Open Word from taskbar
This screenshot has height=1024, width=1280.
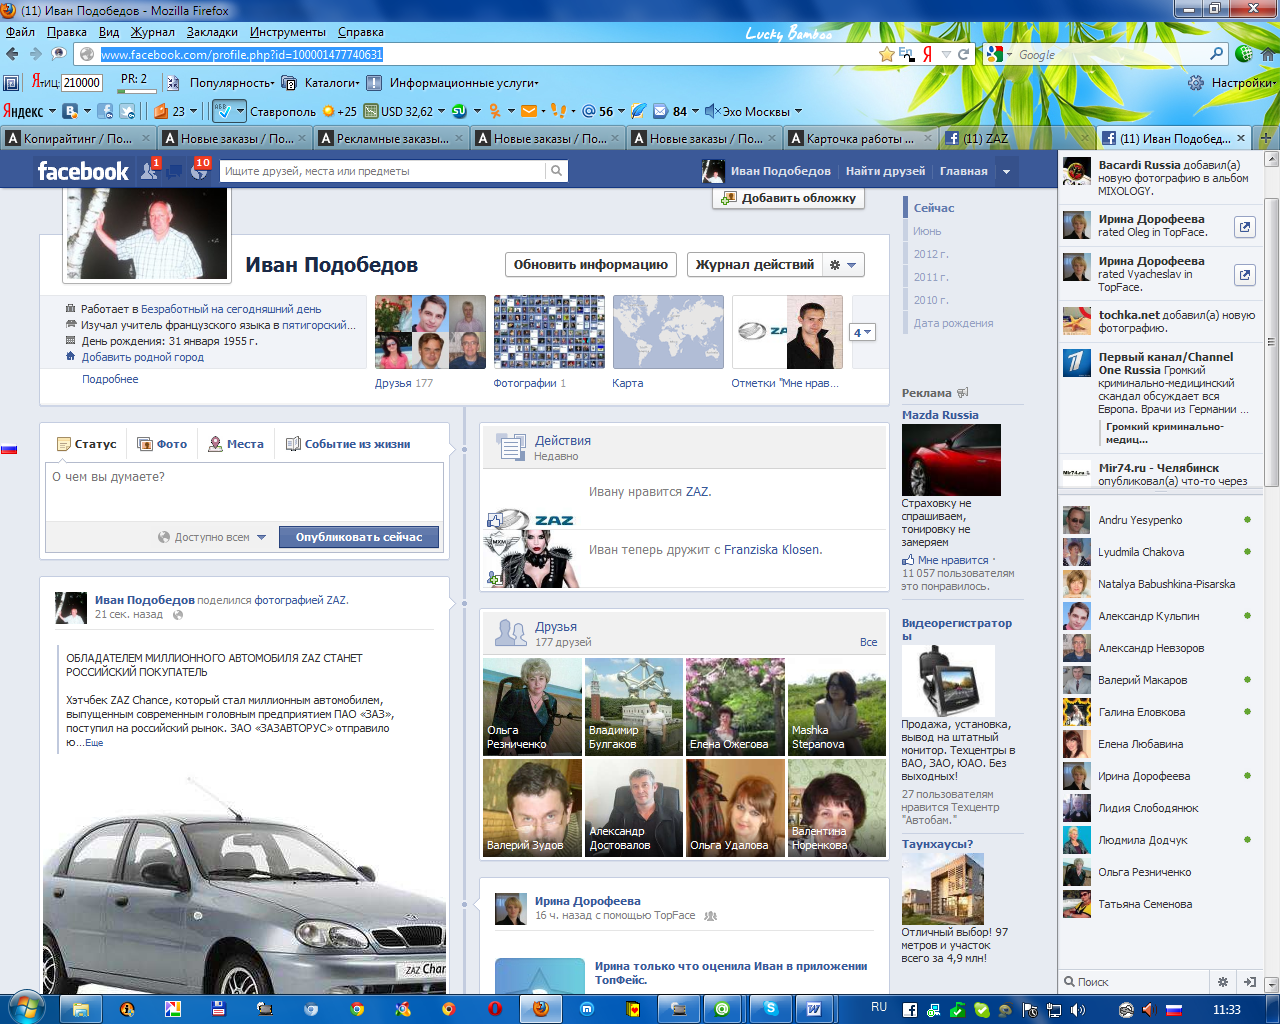(x=814, y=1009)
